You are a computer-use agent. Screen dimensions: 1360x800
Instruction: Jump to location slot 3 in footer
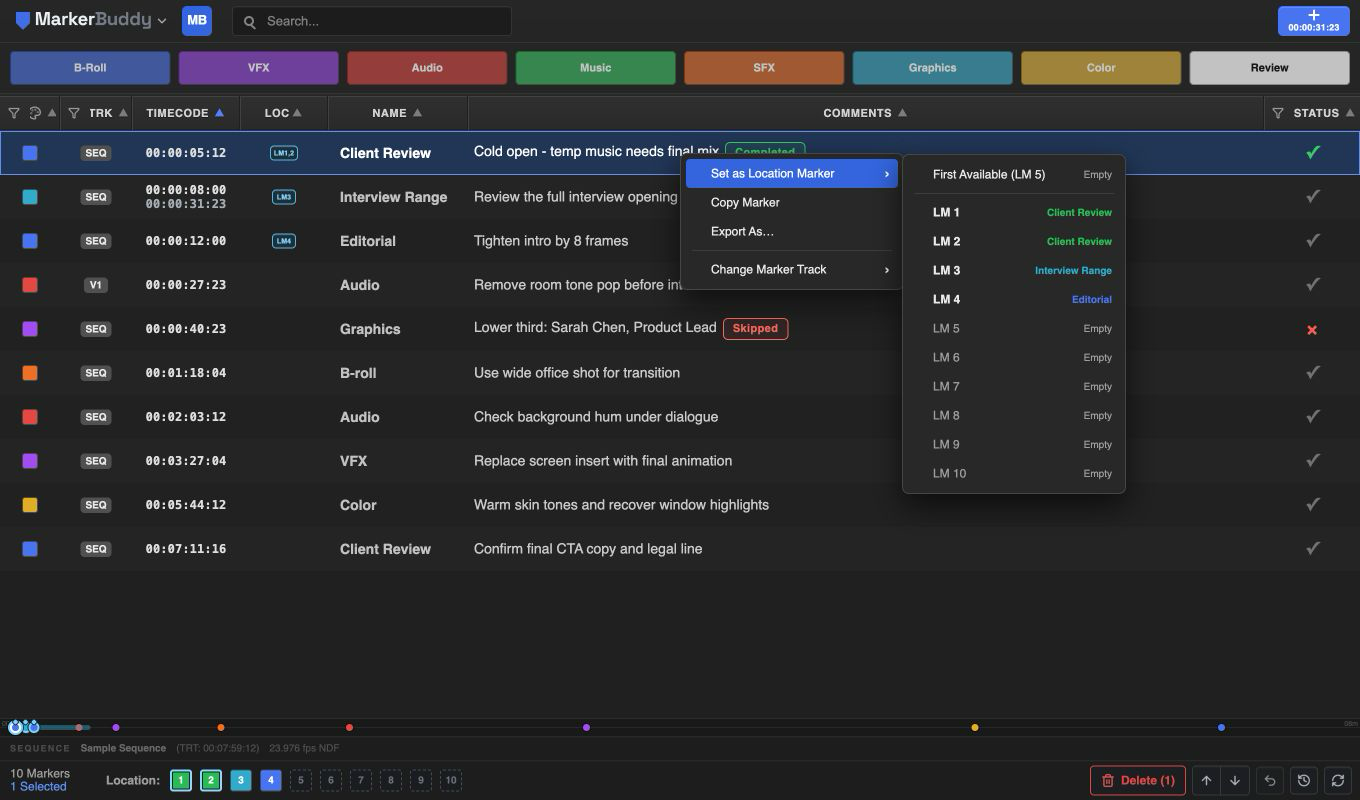click(241, 781)
